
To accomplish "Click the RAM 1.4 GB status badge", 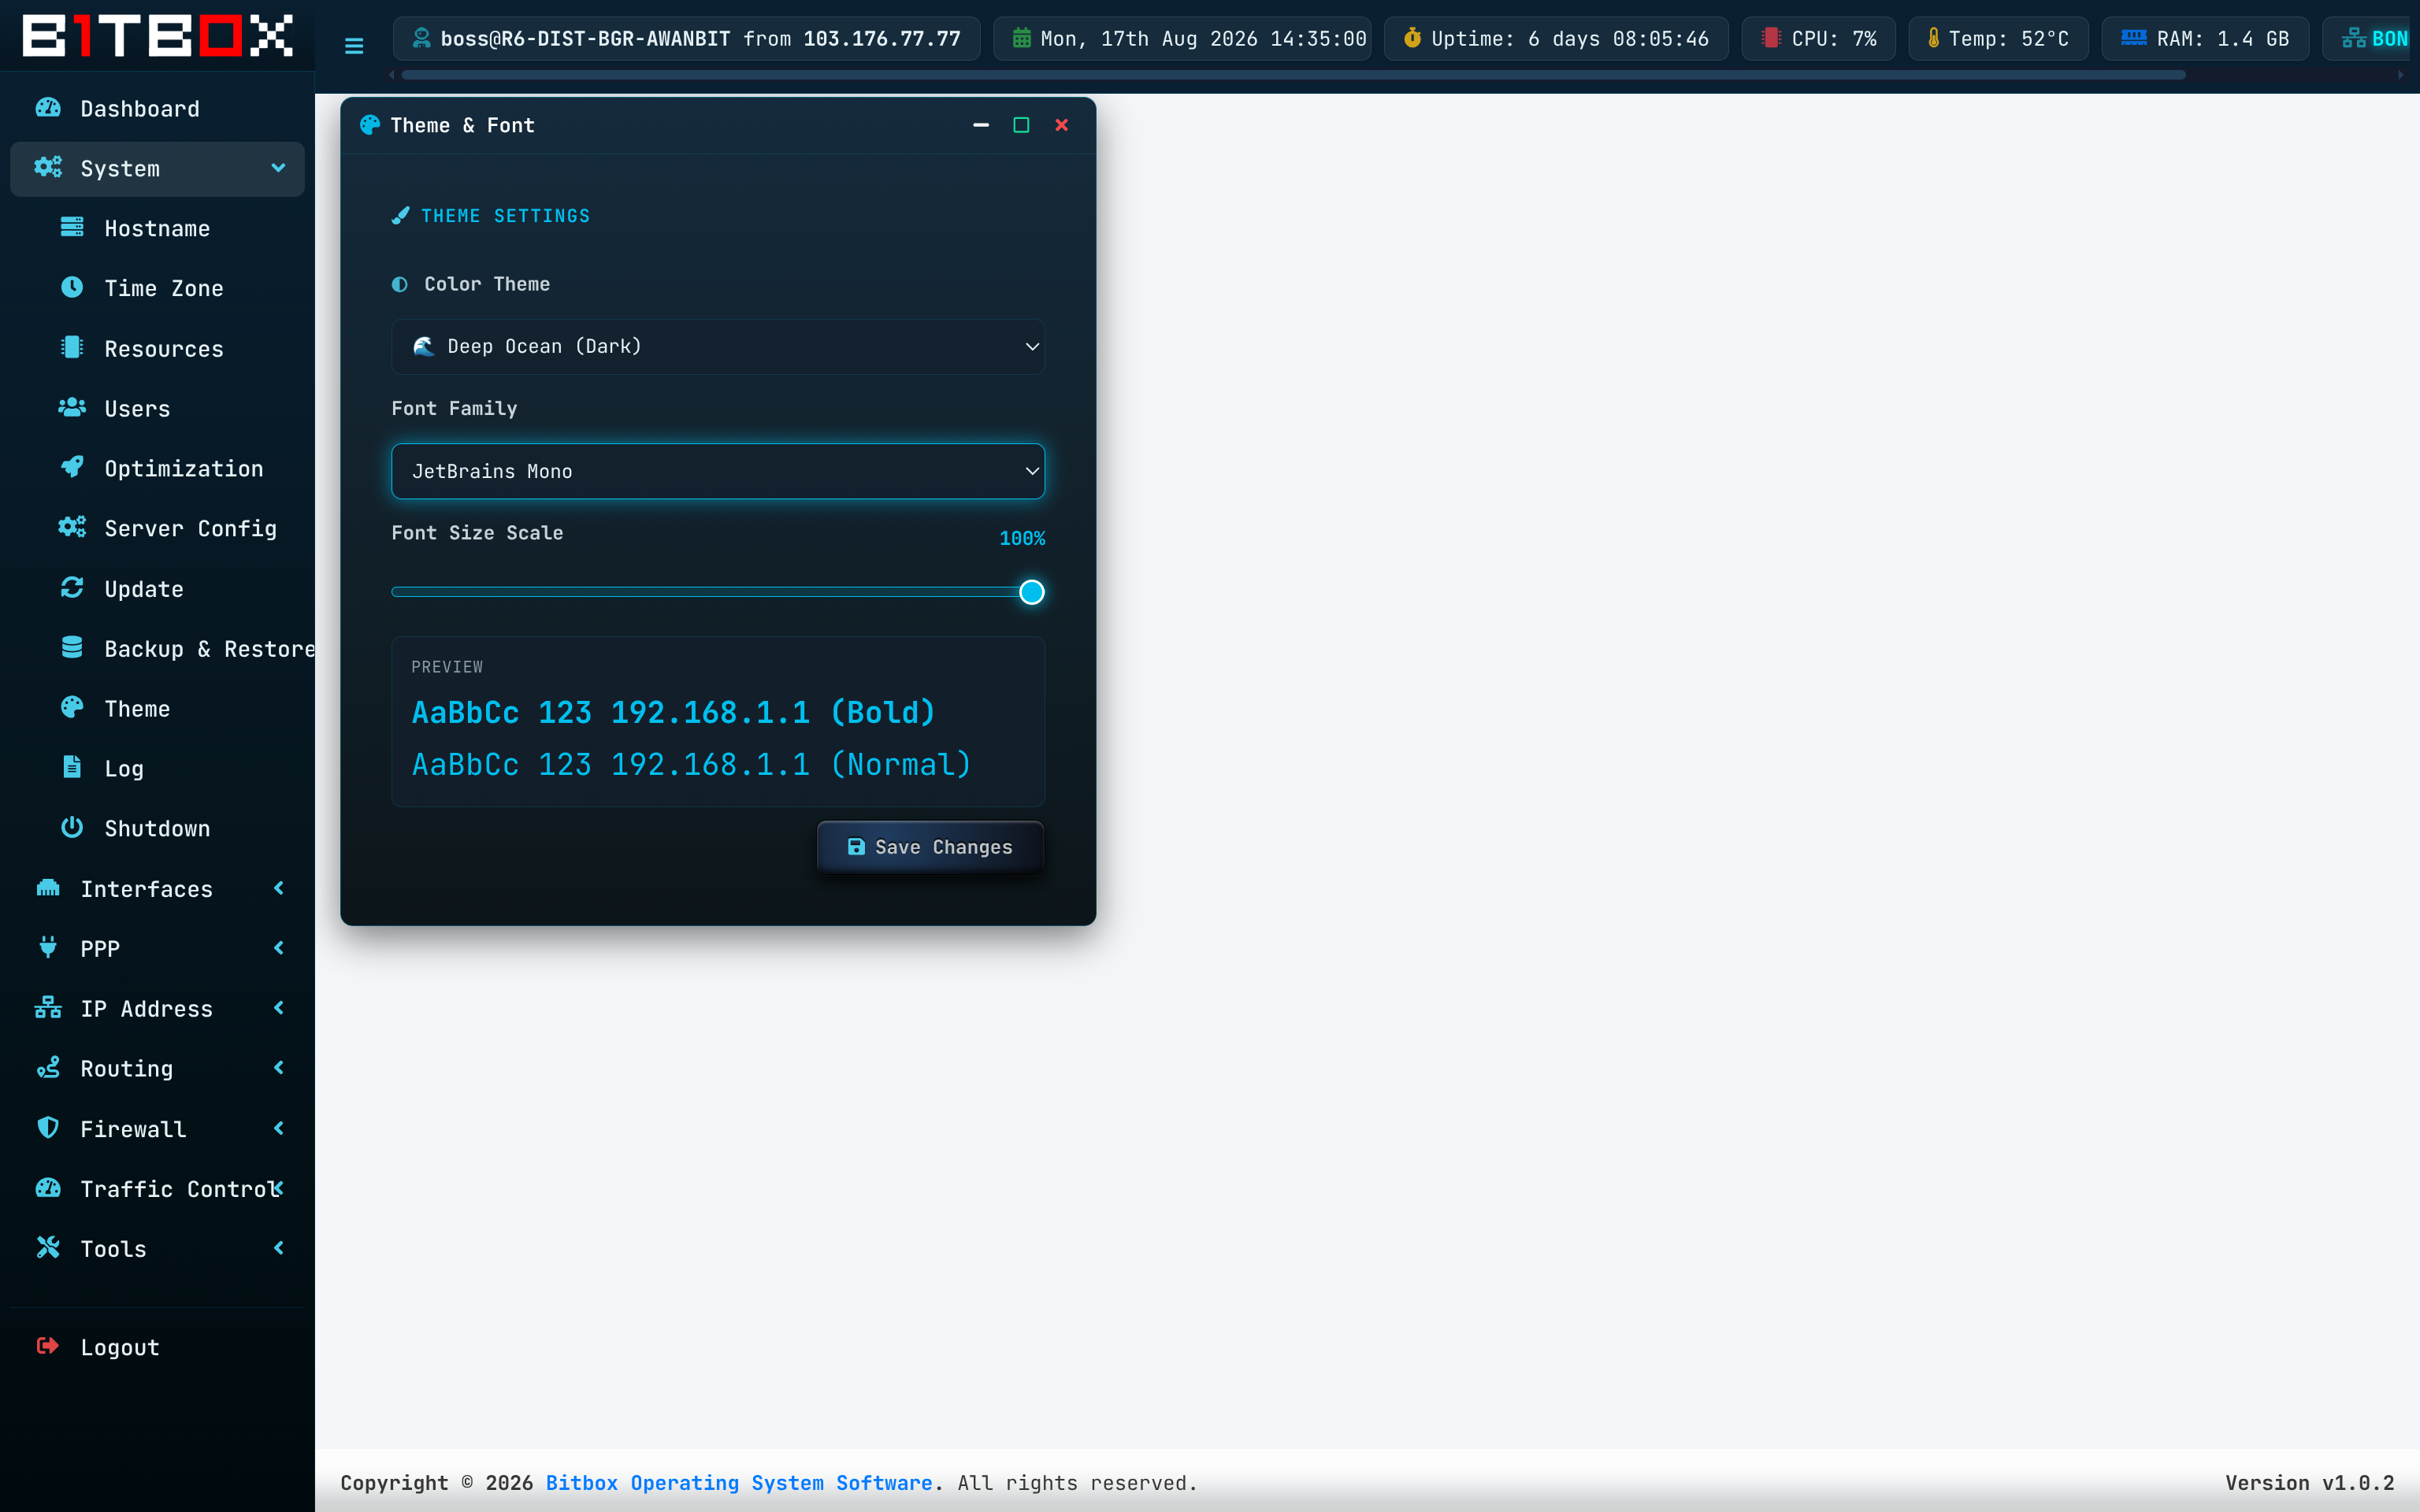I will [2205, 39].
